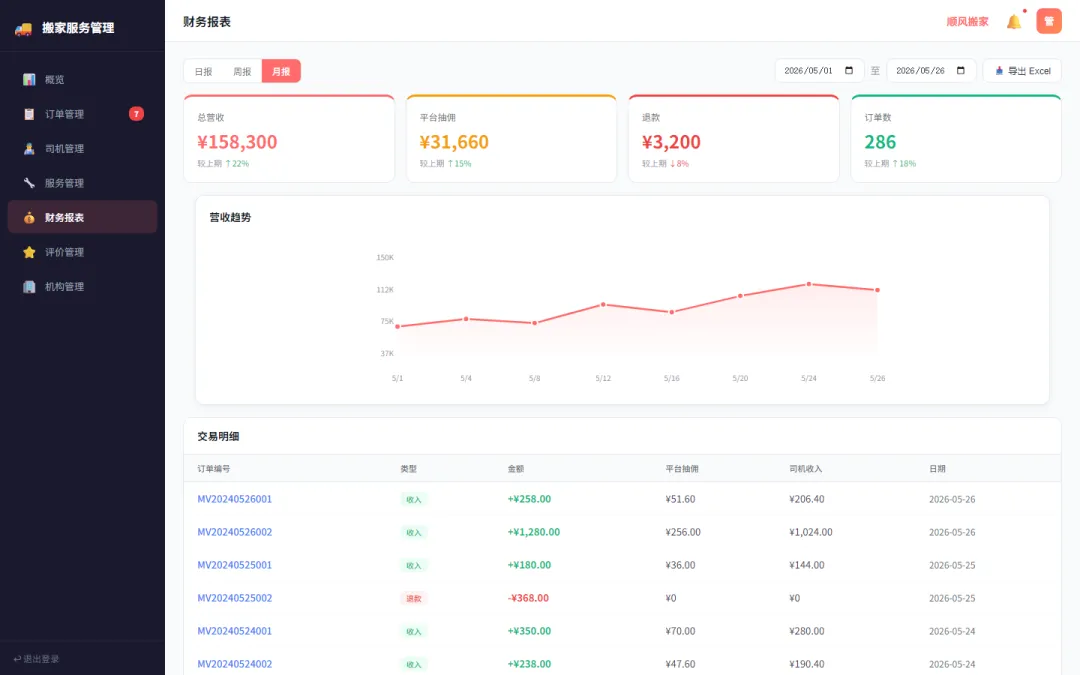Click the 概览 chart icon in sidebar
The height and width of the screenshot is (675, 1080).
coord(29,79)
